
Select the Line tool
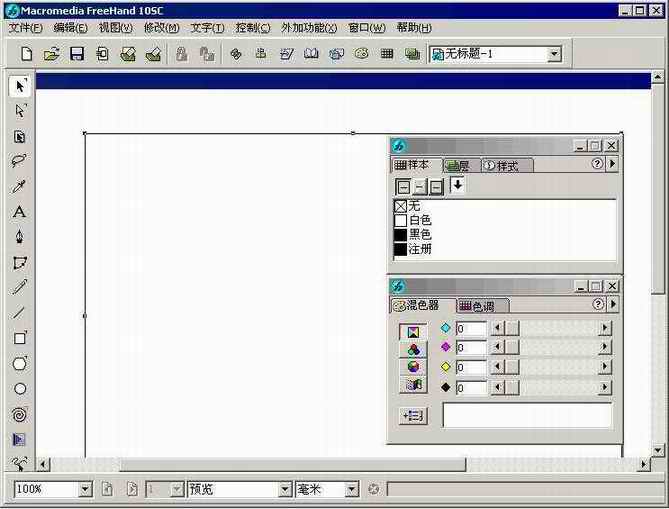pos(20,312)
